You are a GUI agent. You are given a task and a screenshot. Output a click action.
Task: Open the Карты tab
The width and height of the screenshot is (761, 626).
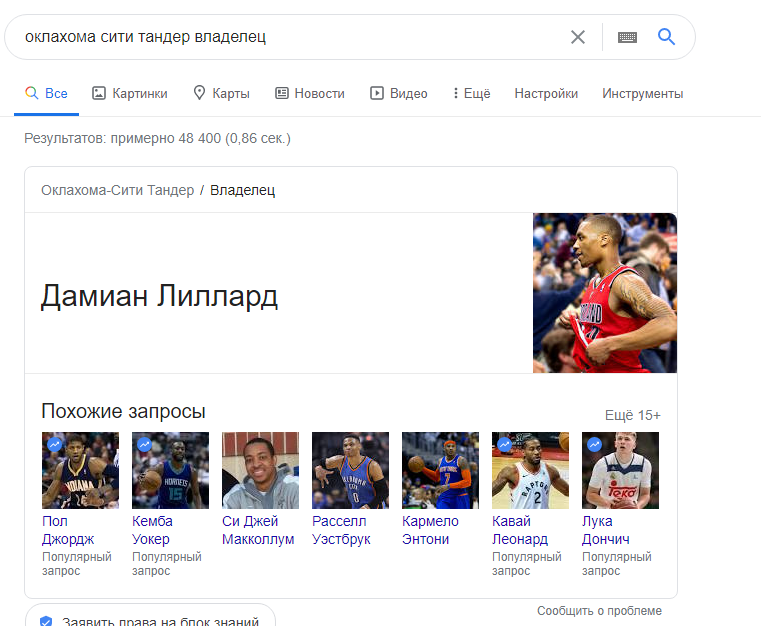pyautogui.click(x=221, y=93)
